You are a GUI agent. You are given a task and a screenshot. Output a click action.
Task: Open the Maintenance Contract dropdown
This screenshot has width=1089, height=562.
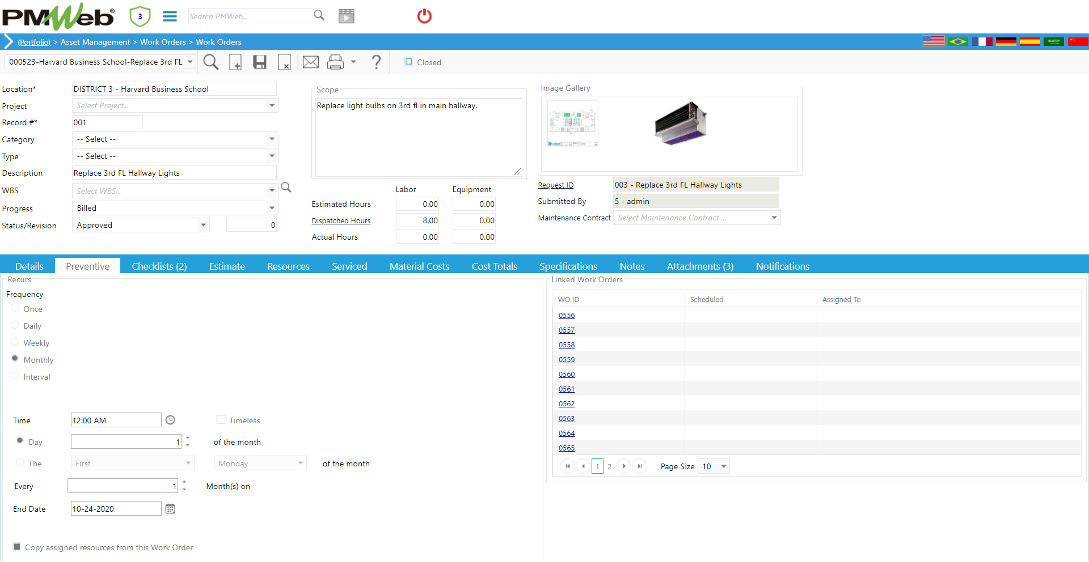point(774,217)
